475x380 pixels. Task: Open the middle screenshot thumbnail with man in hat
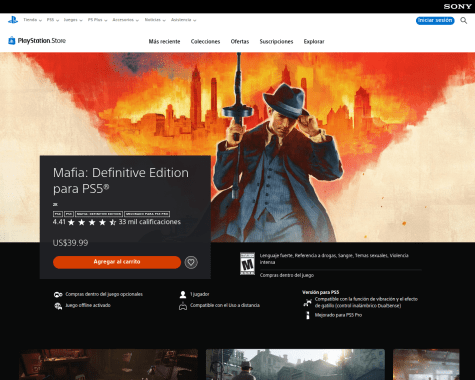point(295,364)
